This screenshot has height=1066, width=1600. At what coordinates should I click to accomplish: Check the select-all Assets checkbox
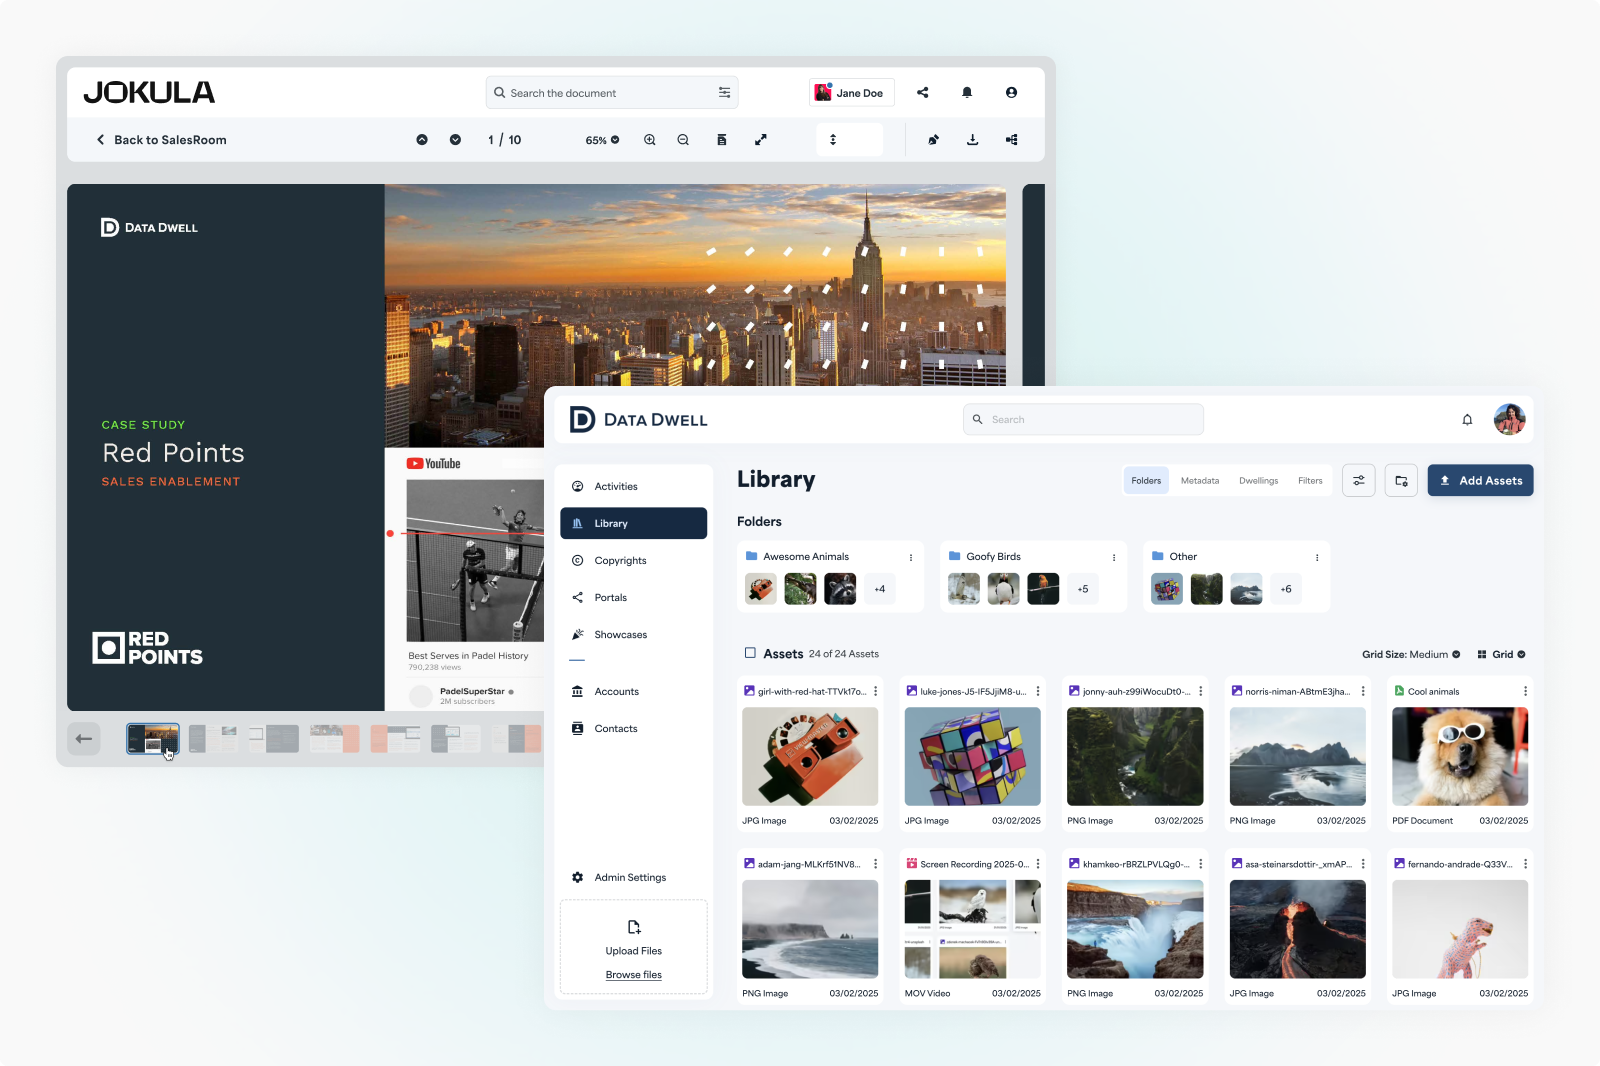(x=750, y=653)
